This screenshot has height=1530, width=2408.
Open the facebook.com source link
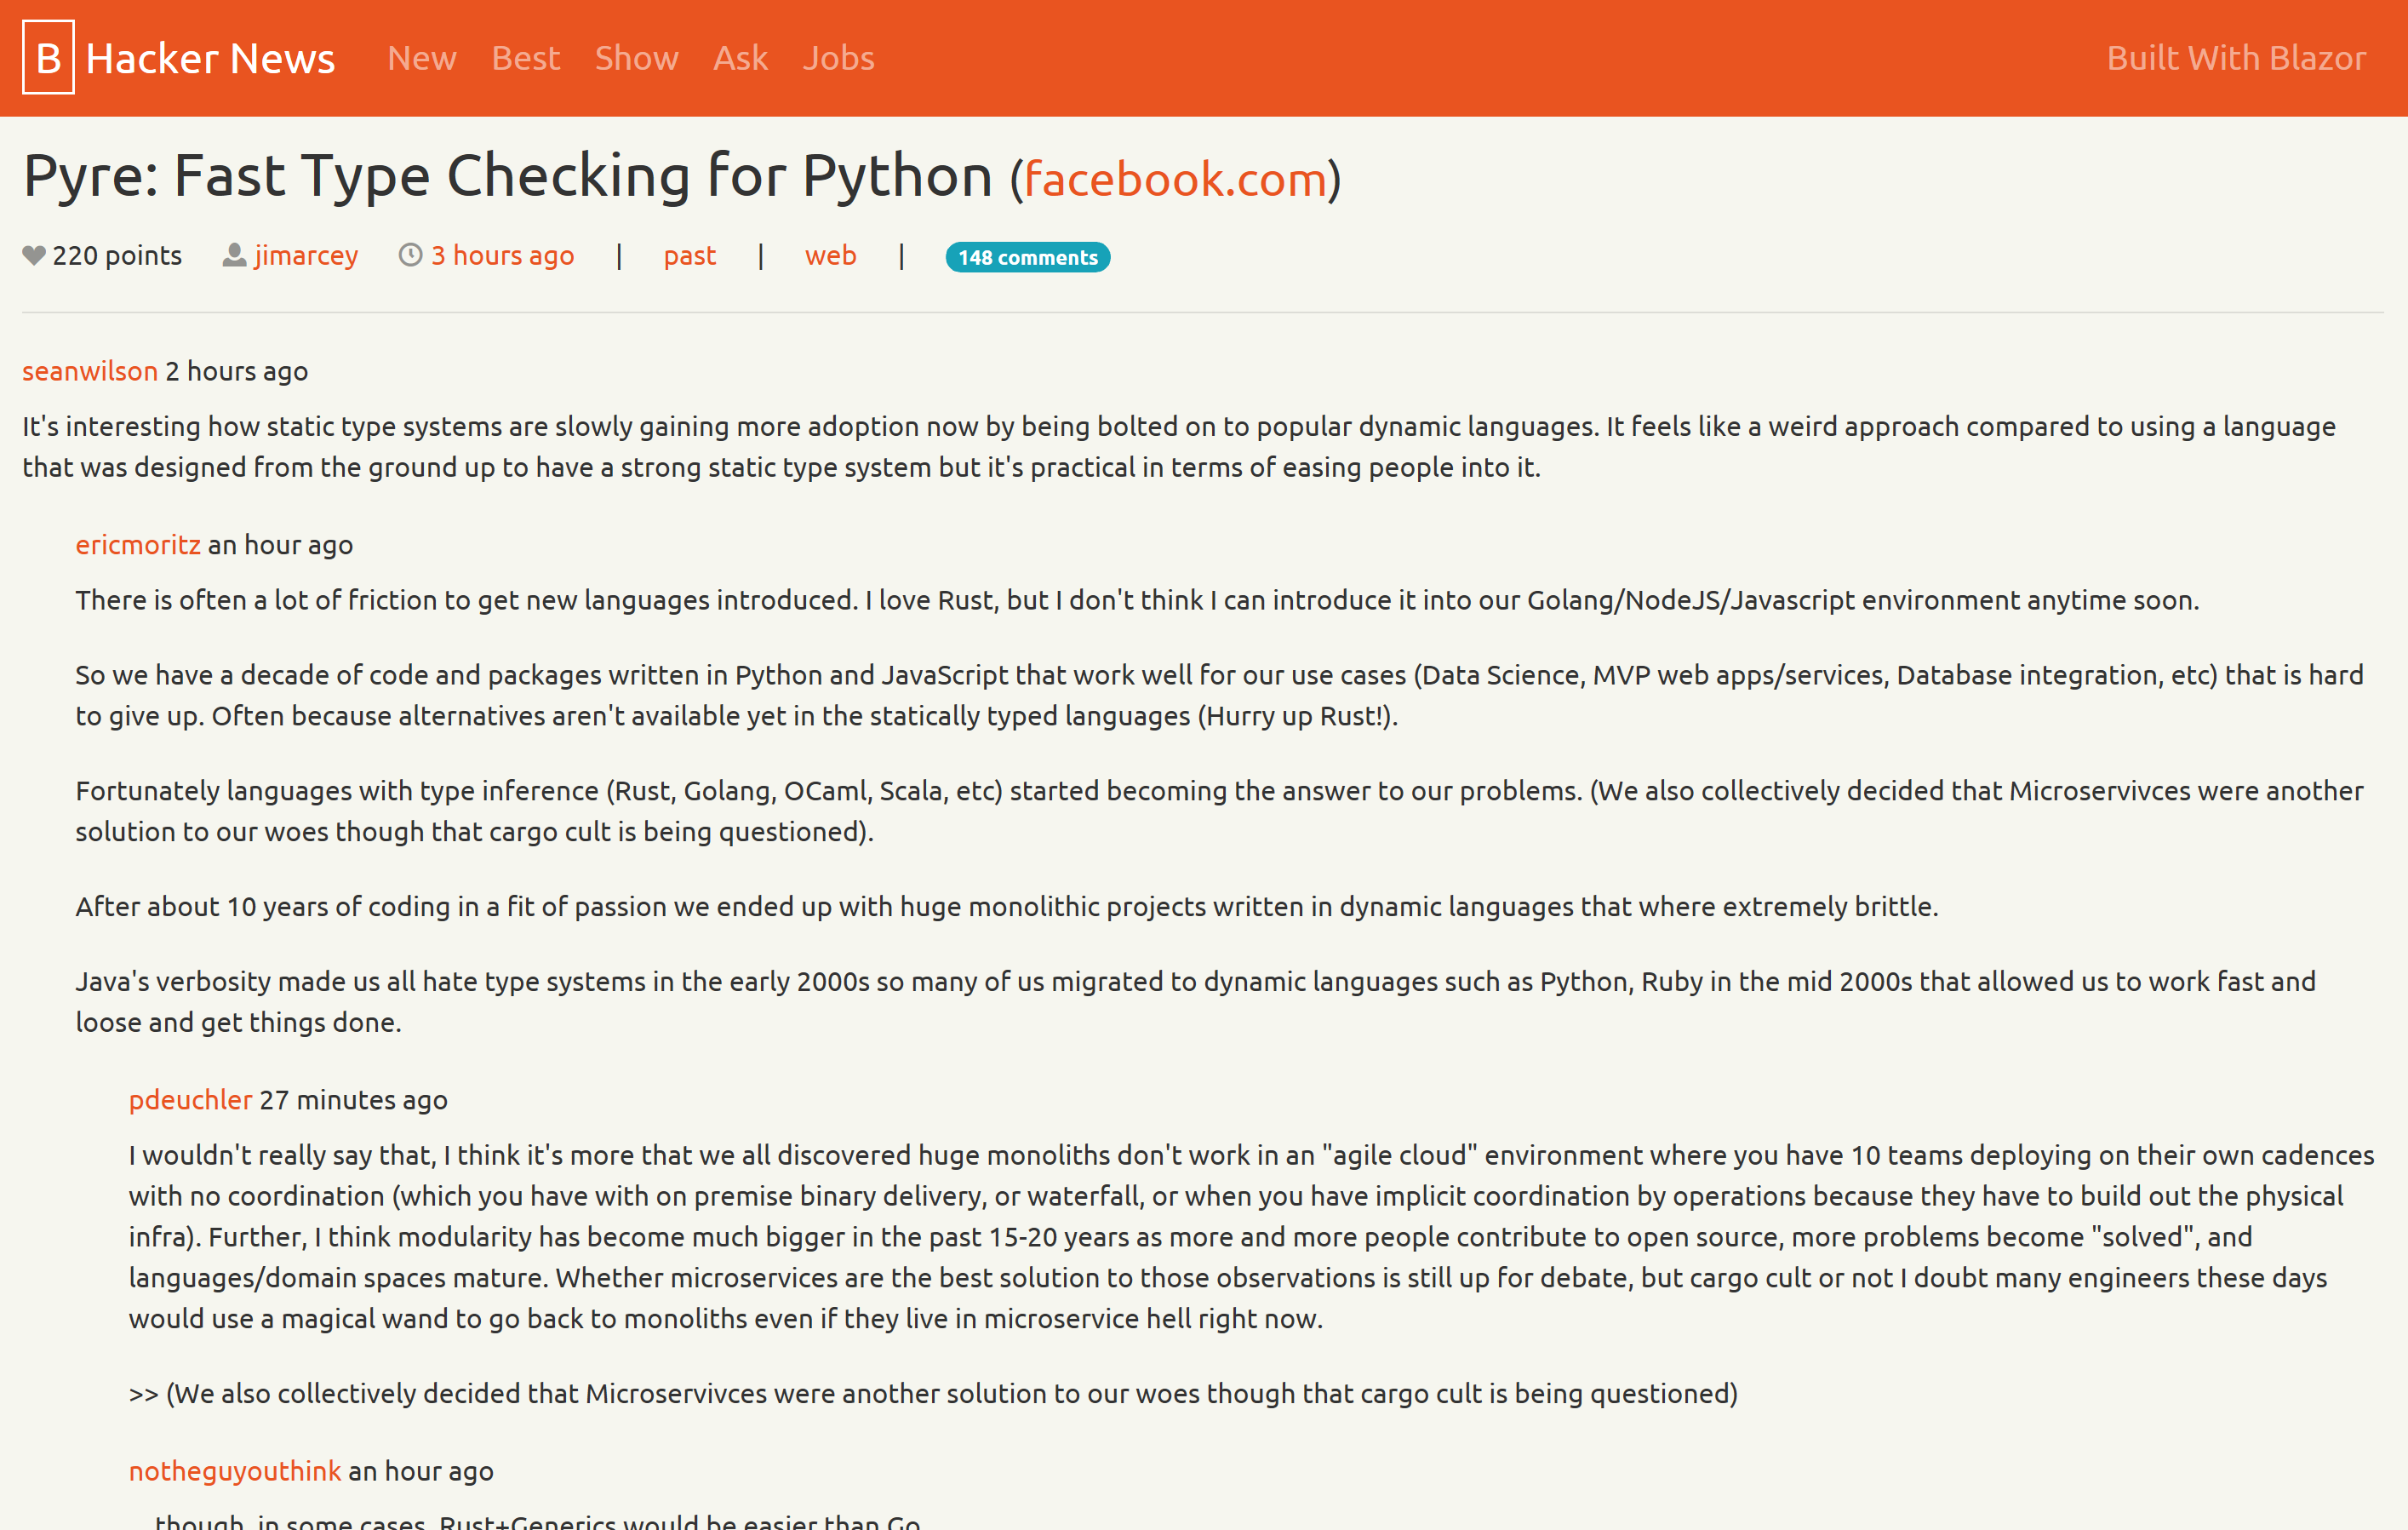(x=1175, y=180)
